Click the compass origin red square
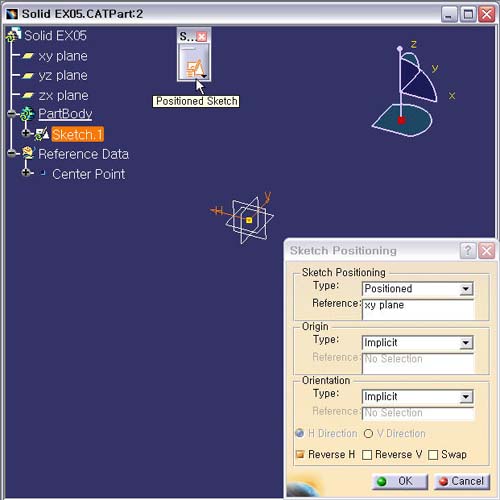The image size is (500, 500). coord(401,120)
